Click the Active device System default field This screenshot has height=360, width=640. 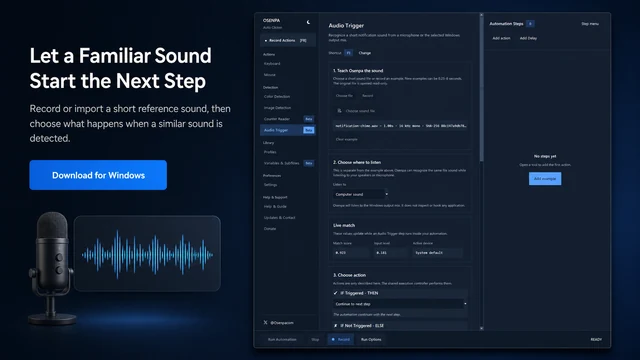pos(438,253)
